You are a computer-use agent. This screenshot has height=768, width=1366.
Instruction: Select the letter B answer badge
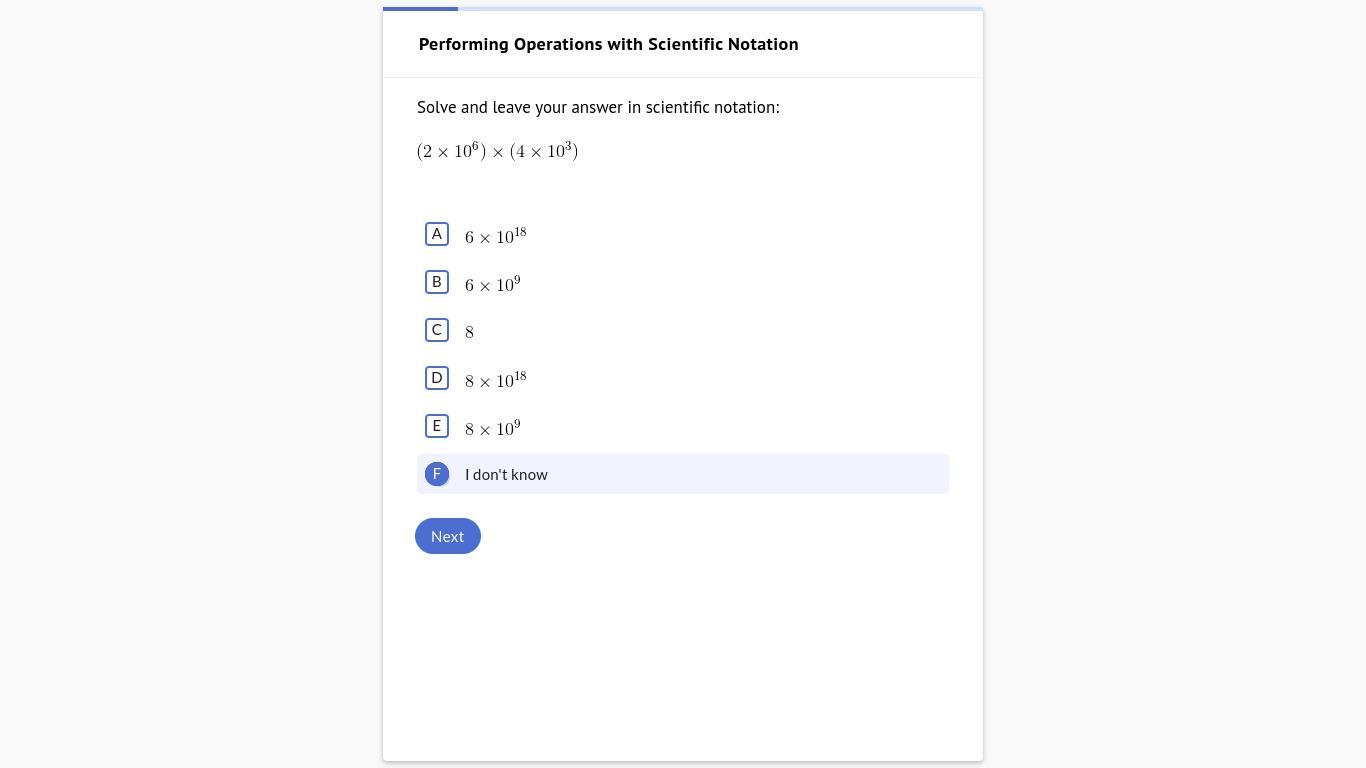pyautogui.click(x=437, y=282)
